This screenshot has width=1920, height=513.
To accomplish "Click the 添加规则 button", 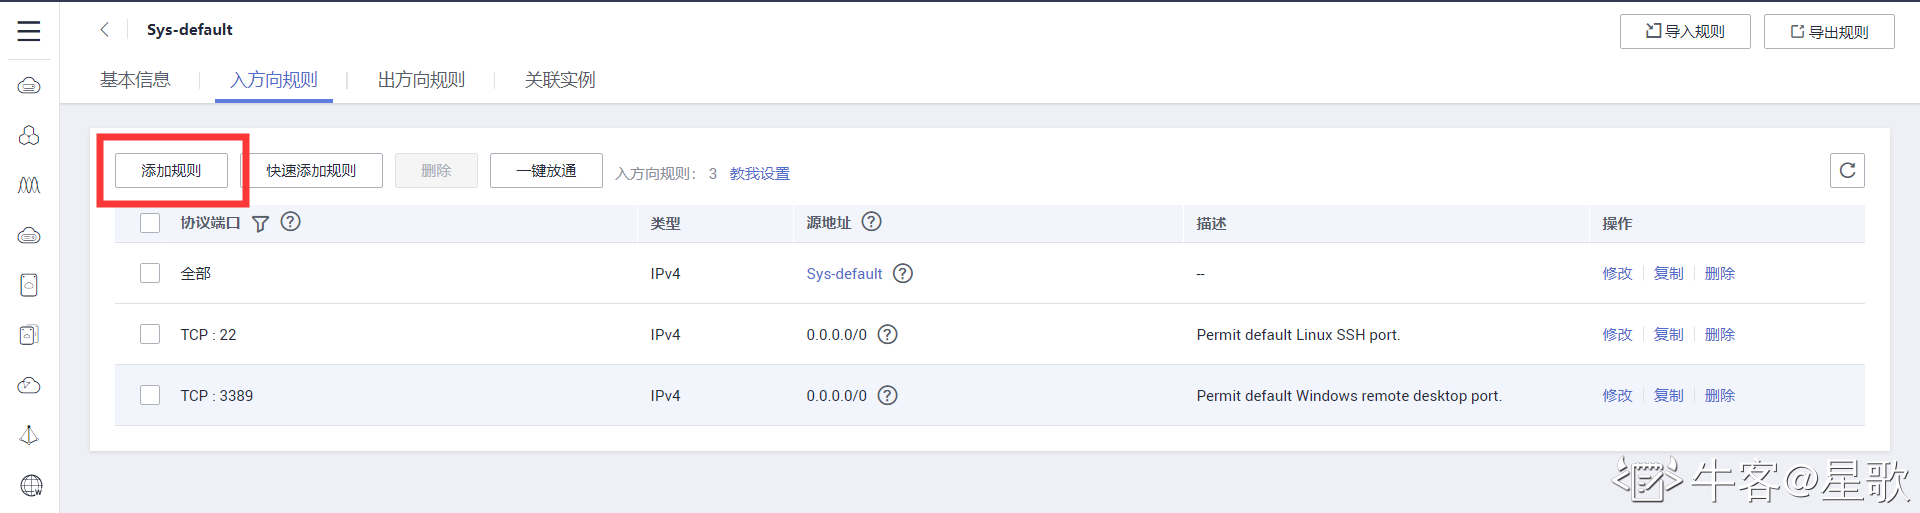I will (171, 171).
